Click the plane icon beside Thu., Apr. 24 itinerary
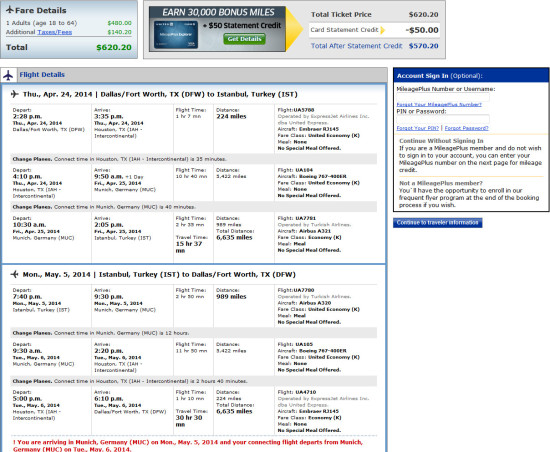The image size is (550, 452). [x=14, y=94]
